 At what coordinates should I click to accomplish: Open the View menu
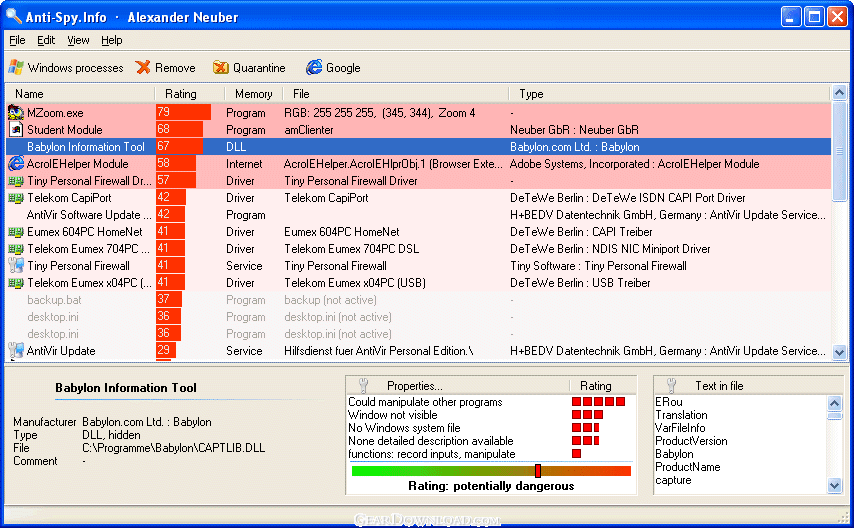pyautogui.click(x=78, y=40)
